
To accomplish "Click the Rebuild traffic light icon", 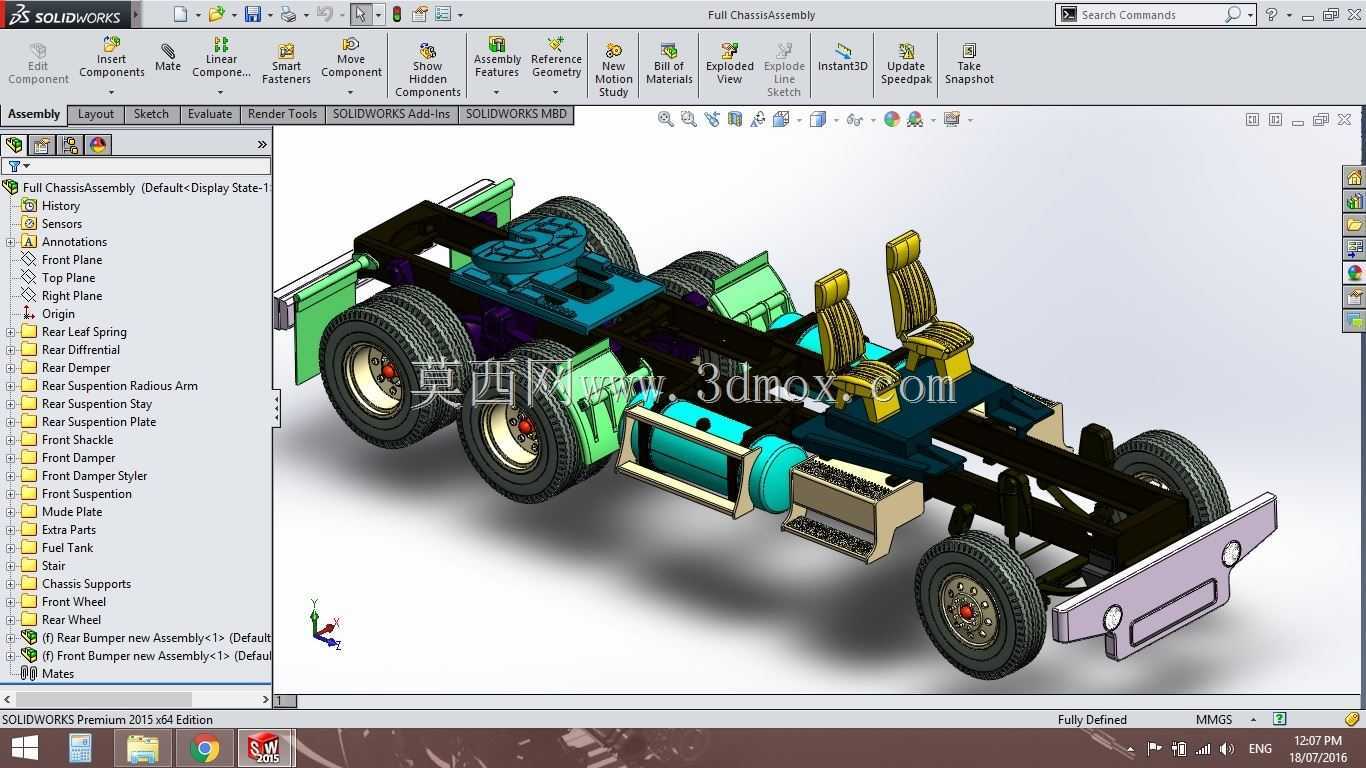I will pyautogui.click(x=397, y=14).
